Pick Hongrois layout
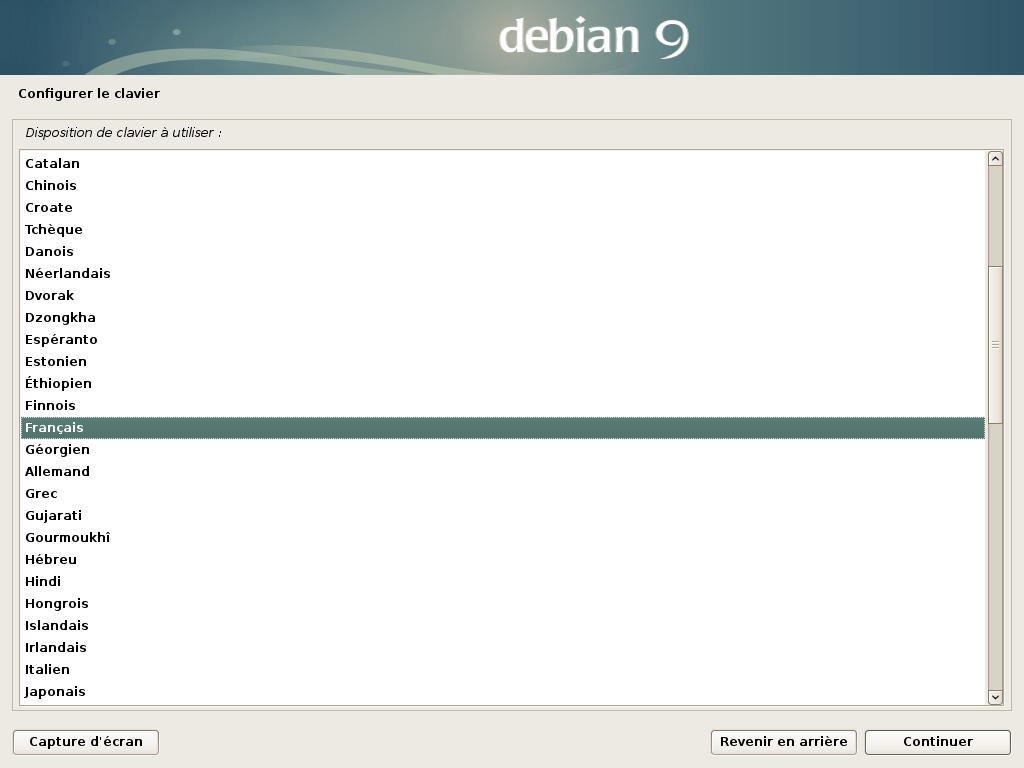The height and width of the screenshot is (768, 1024). [x=502, y=603]
